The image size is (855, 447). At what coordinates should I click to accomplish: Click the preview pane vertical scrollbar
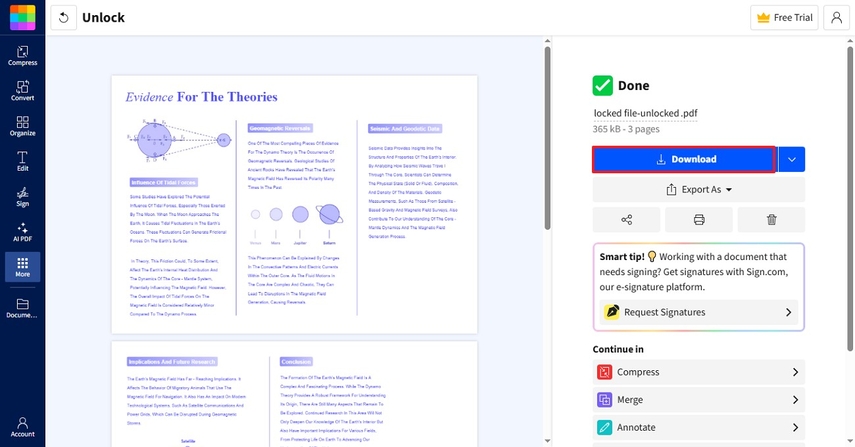(547, 138)
